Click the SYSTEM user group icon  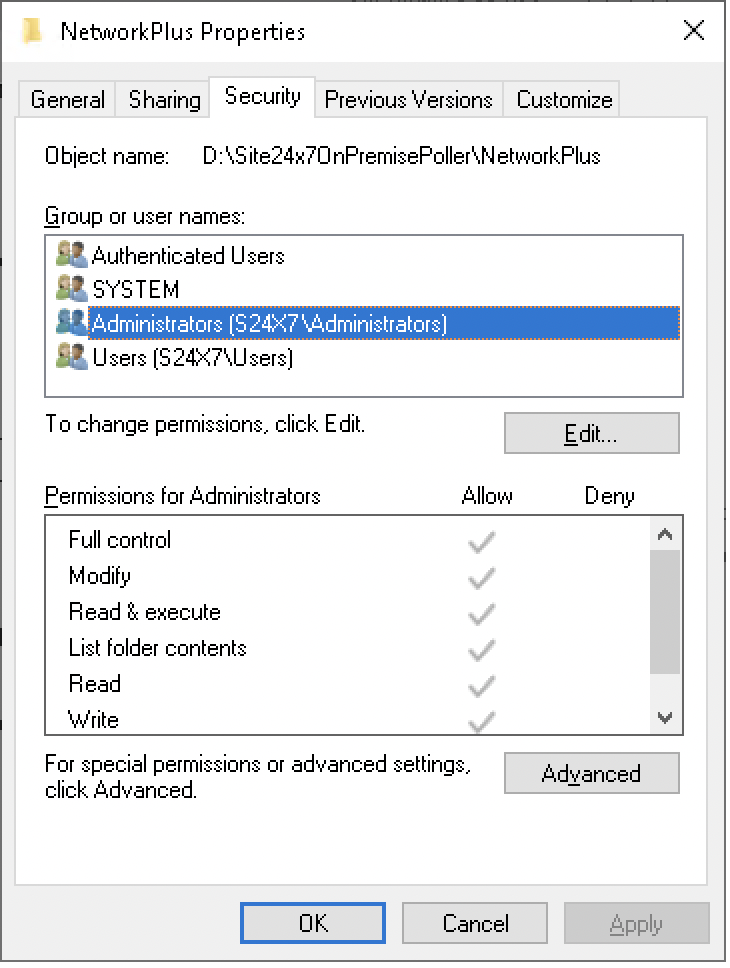coord(72,289)
